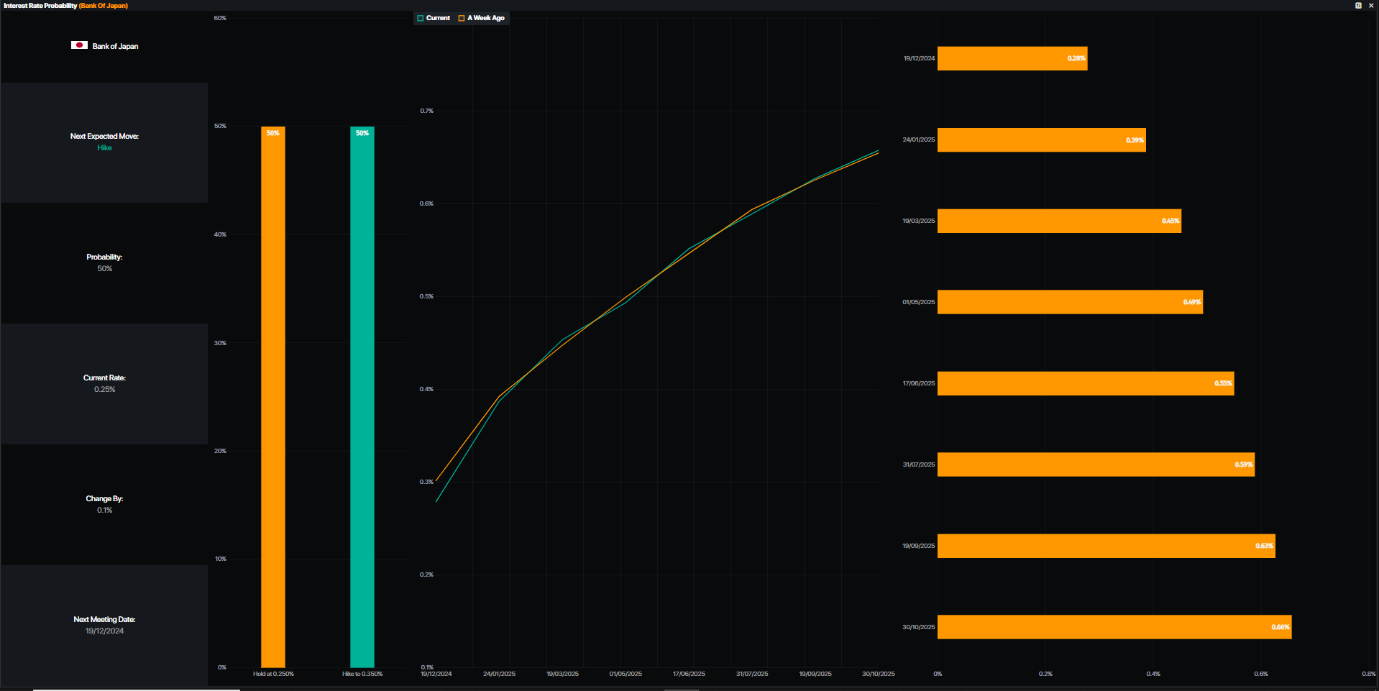The width and height of the screenshot is (1379, 691).
Task: Select the 01/05/2025 implied rate bar
Action: point(1070,302)
